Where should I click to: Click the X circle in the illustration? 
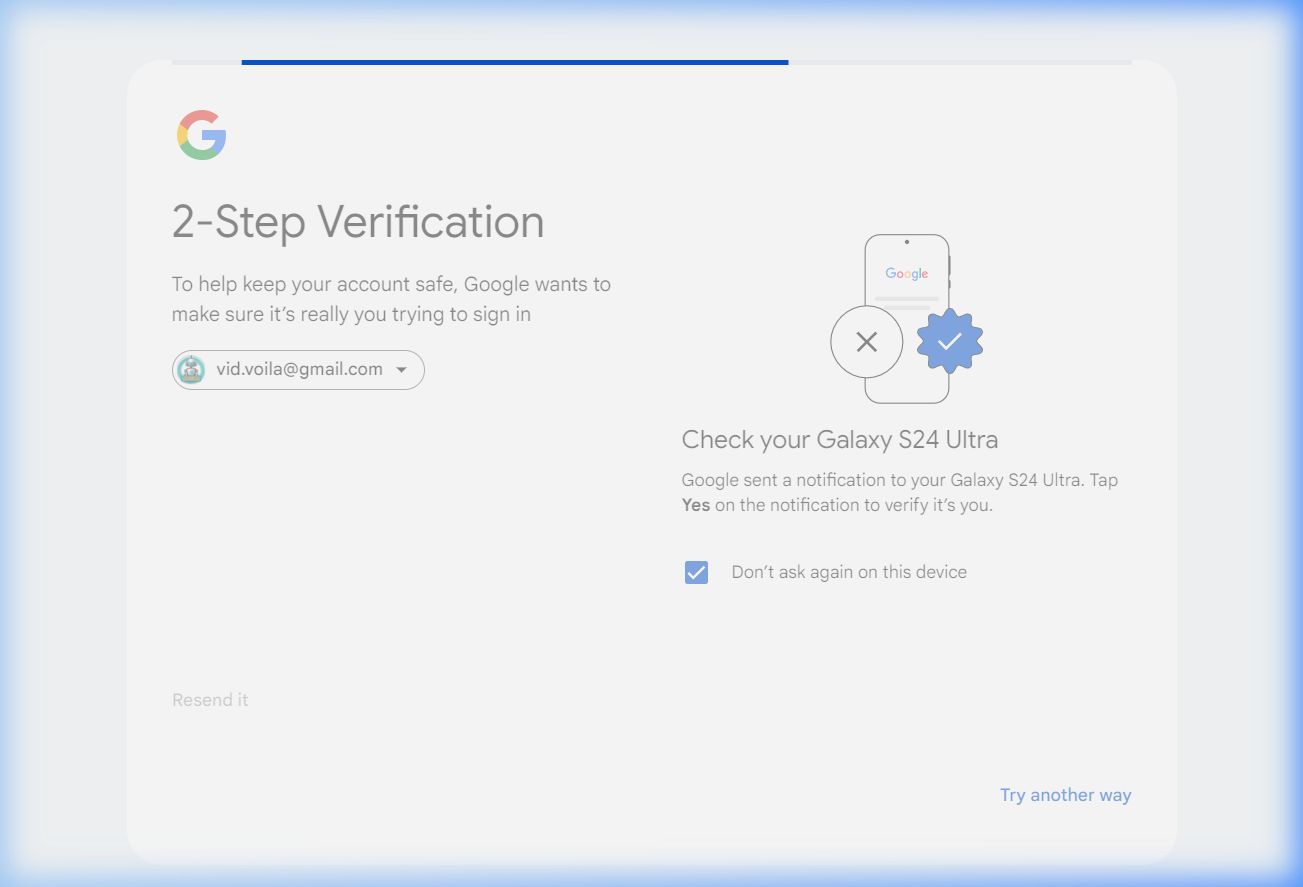(866, 342)
